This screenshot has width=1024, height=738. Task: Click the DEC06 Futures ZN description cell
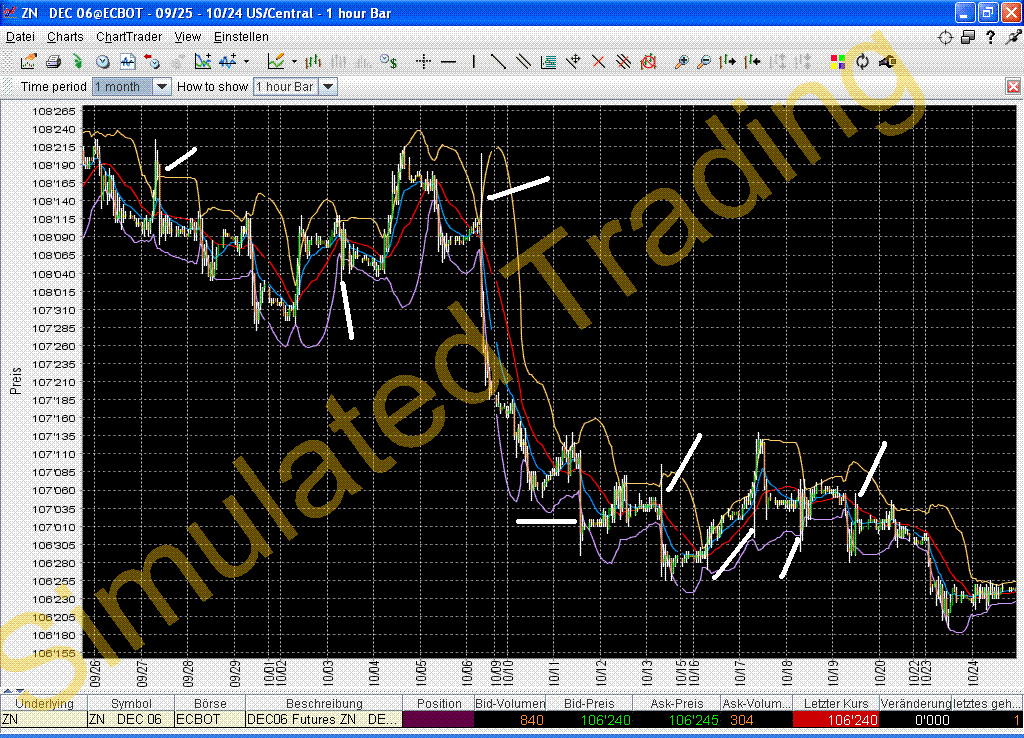pyautogui.click(x=324, y=720)
